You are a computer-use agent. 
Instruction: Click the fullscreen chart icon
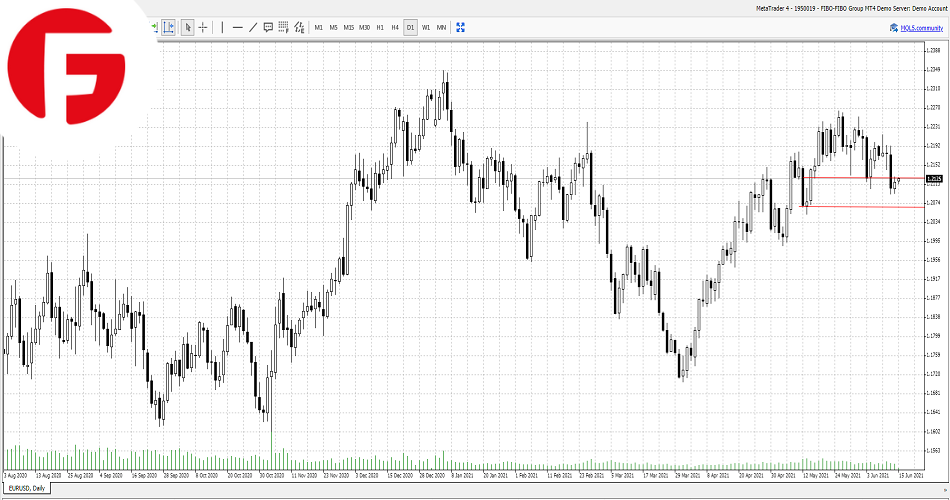459,27
